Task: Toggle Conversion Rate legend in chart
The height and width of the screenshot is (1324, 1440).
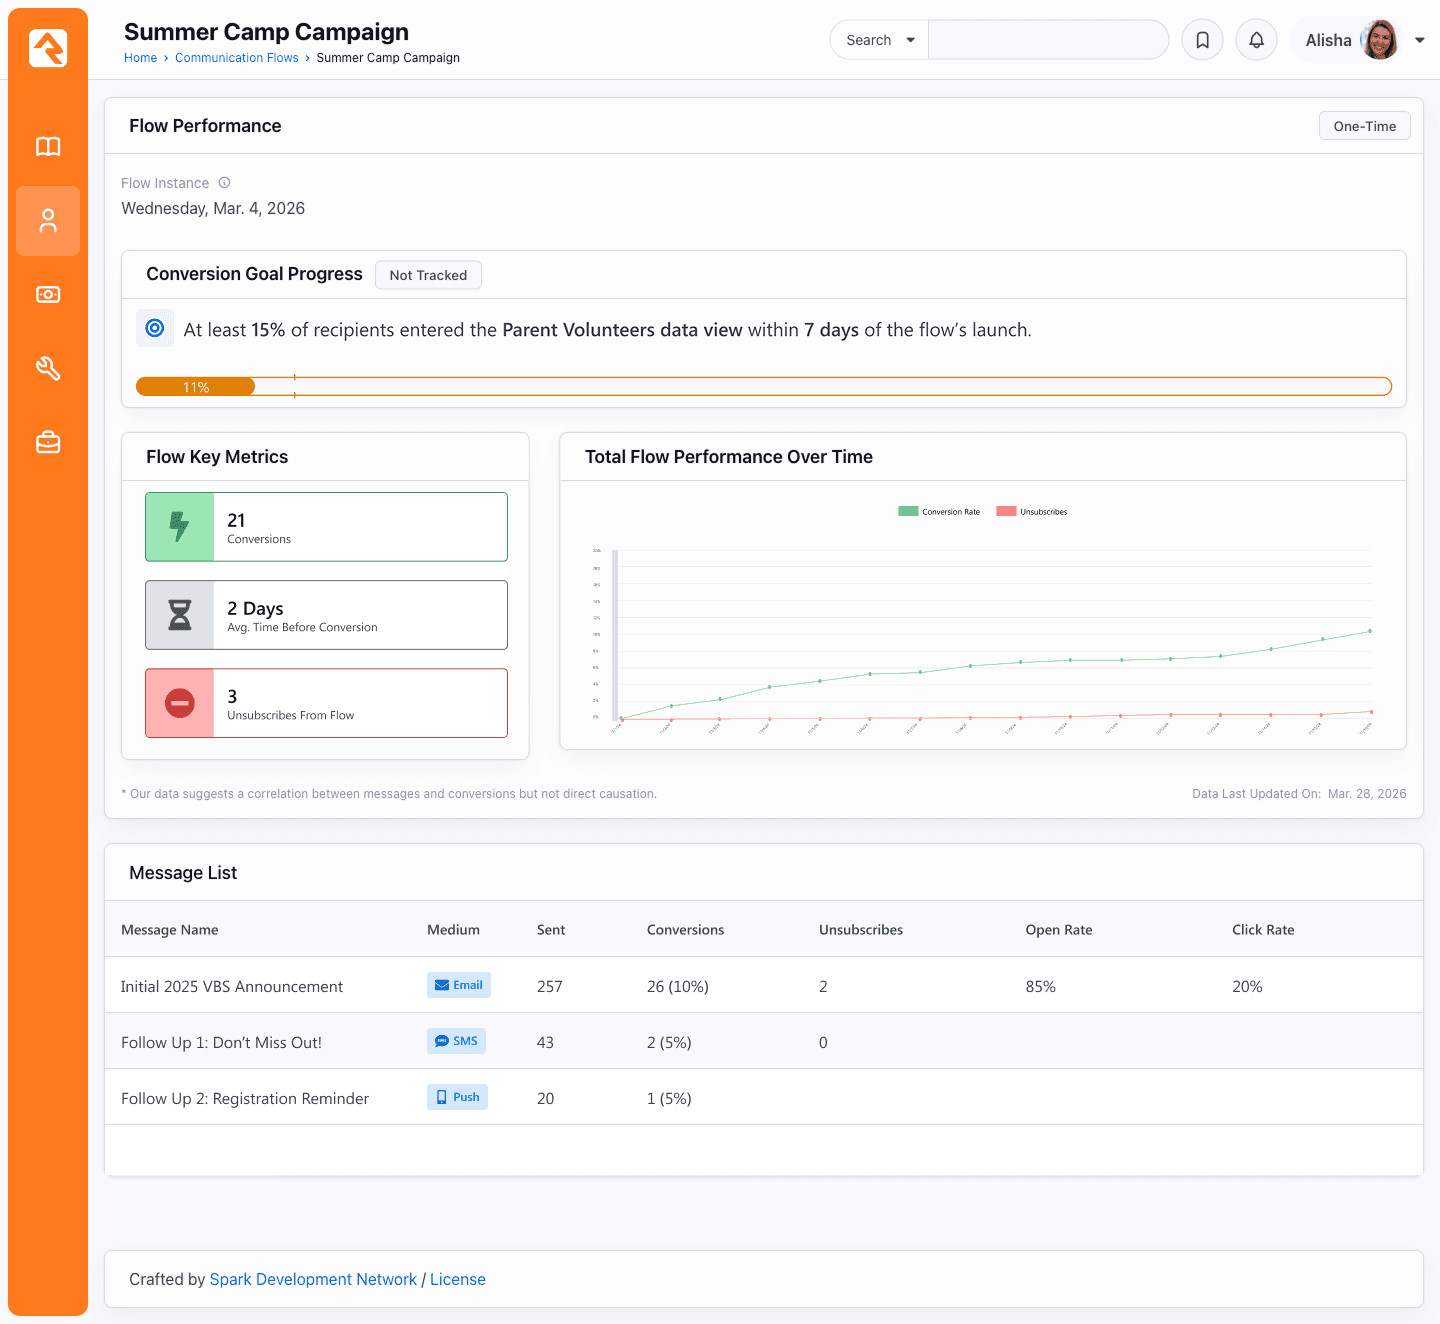Action: pyautogui.click(x=939, y=512)
